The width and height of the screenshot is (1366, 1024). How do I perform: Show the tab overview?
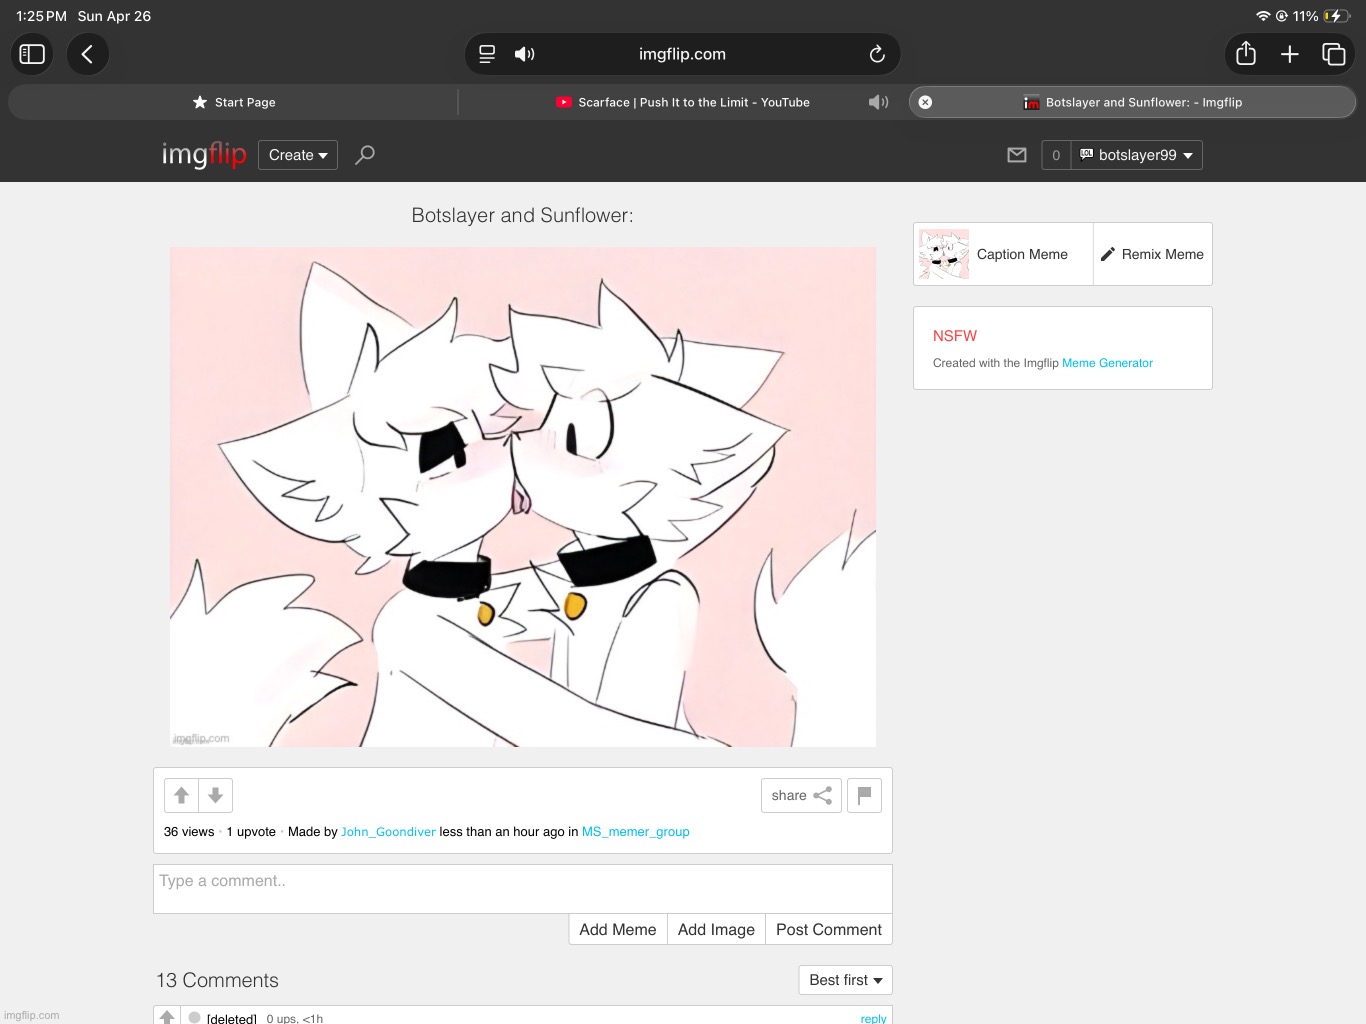(x=1334, y=54)
